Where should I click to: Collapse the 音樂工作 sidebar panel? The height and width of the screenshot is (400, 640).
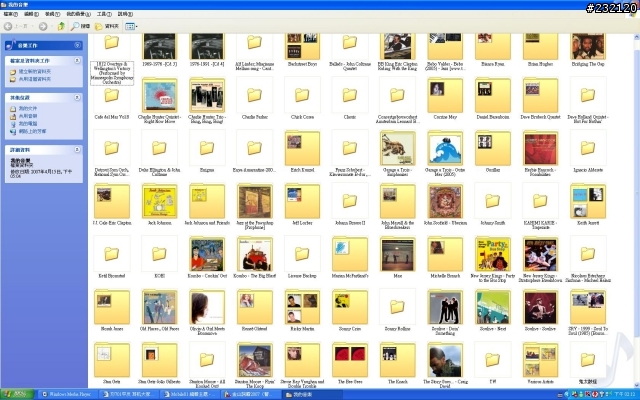pos(77,45)
